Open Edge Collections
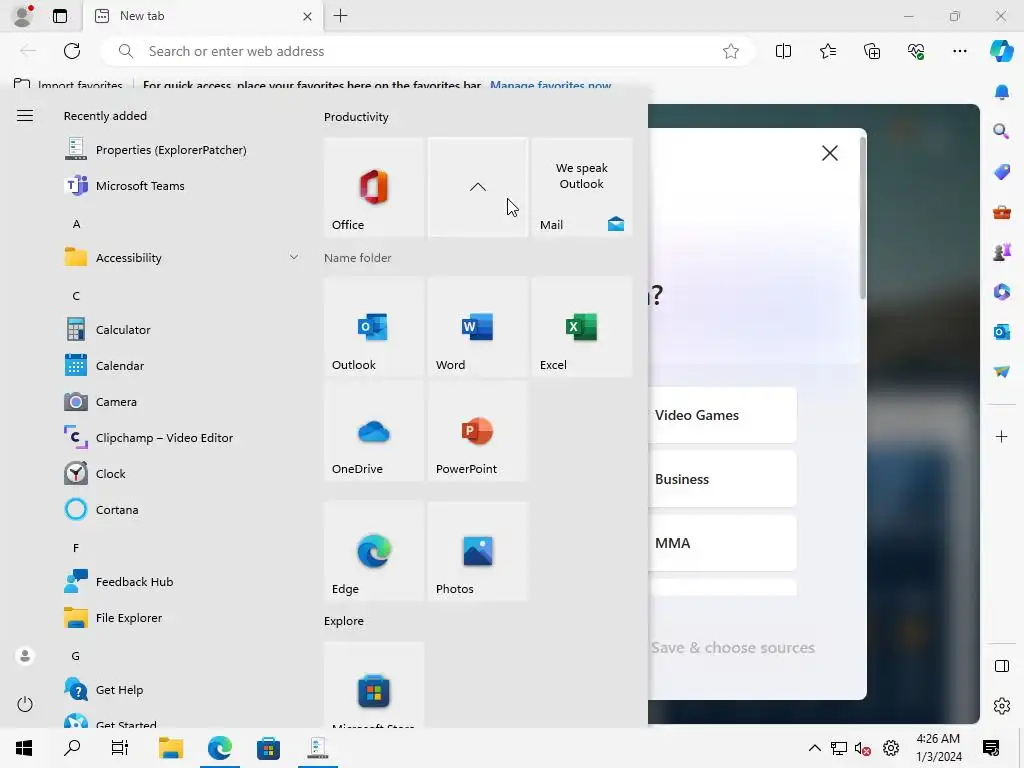This screenshot has width=1024, height=768. point(872,51)
